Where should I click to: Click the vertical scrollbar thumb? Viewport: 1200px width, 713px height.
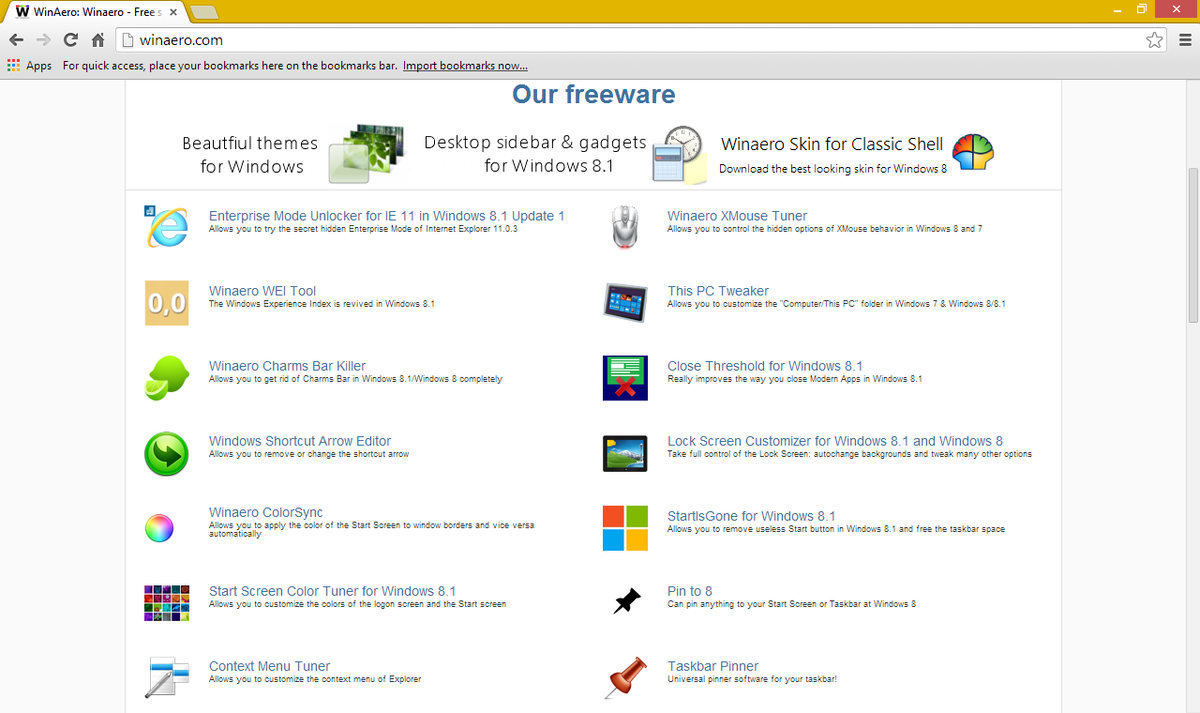pos(1192,245)
